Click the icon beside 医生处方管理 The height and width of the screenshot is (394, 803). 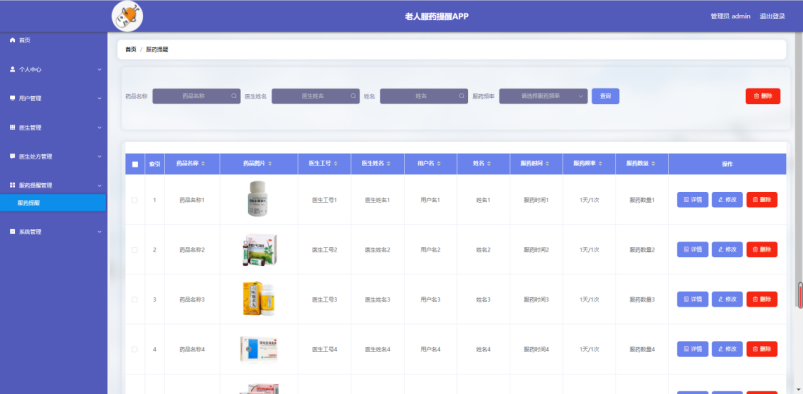coord(12,156)
